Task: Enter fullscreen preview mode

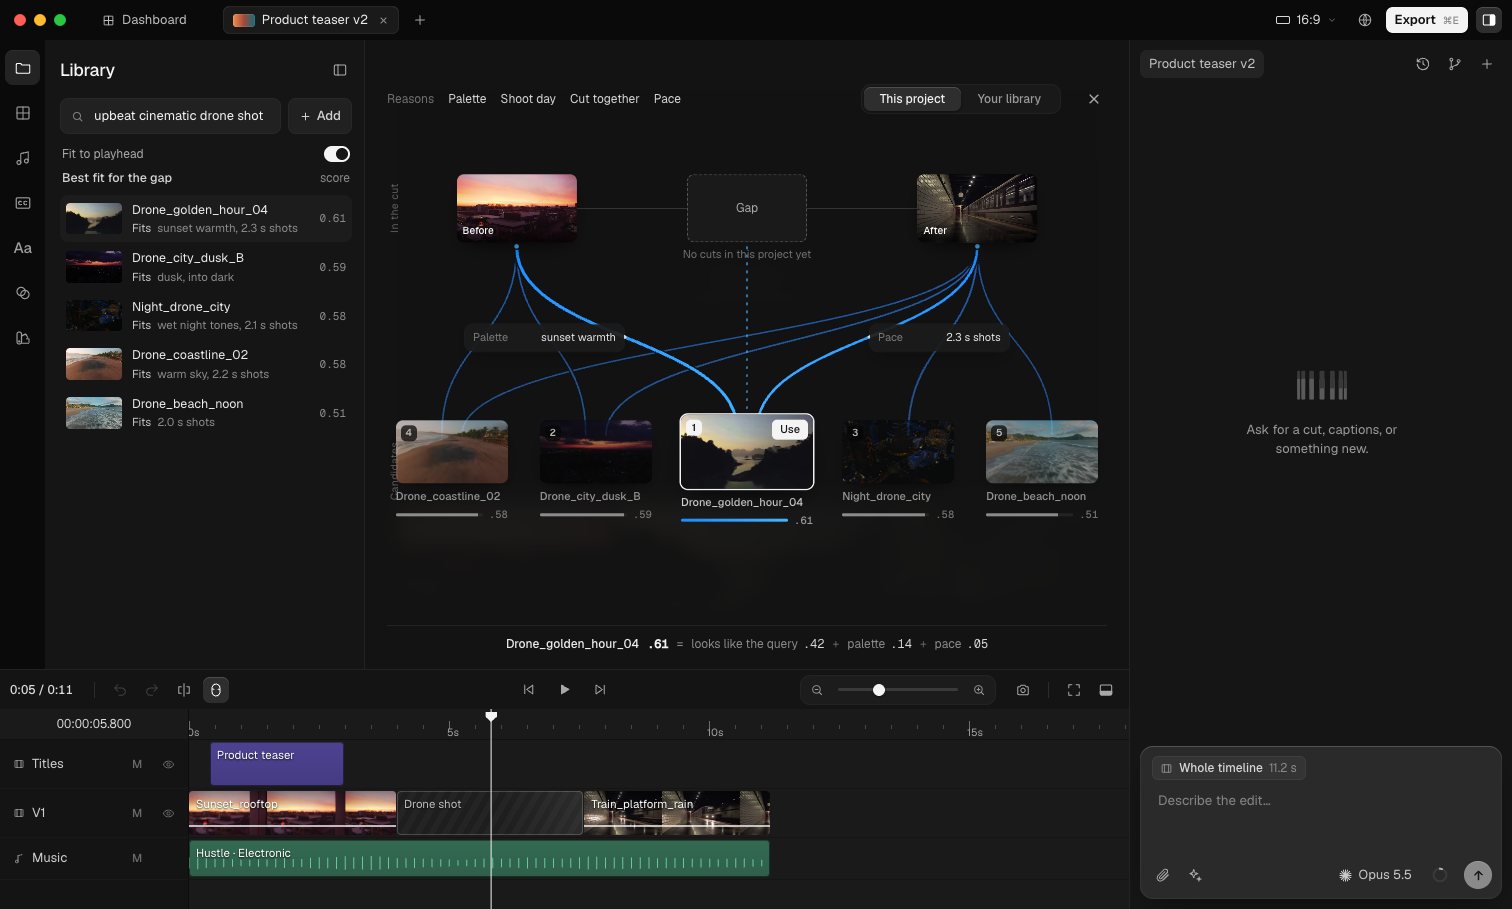Action: point(1074,690)
